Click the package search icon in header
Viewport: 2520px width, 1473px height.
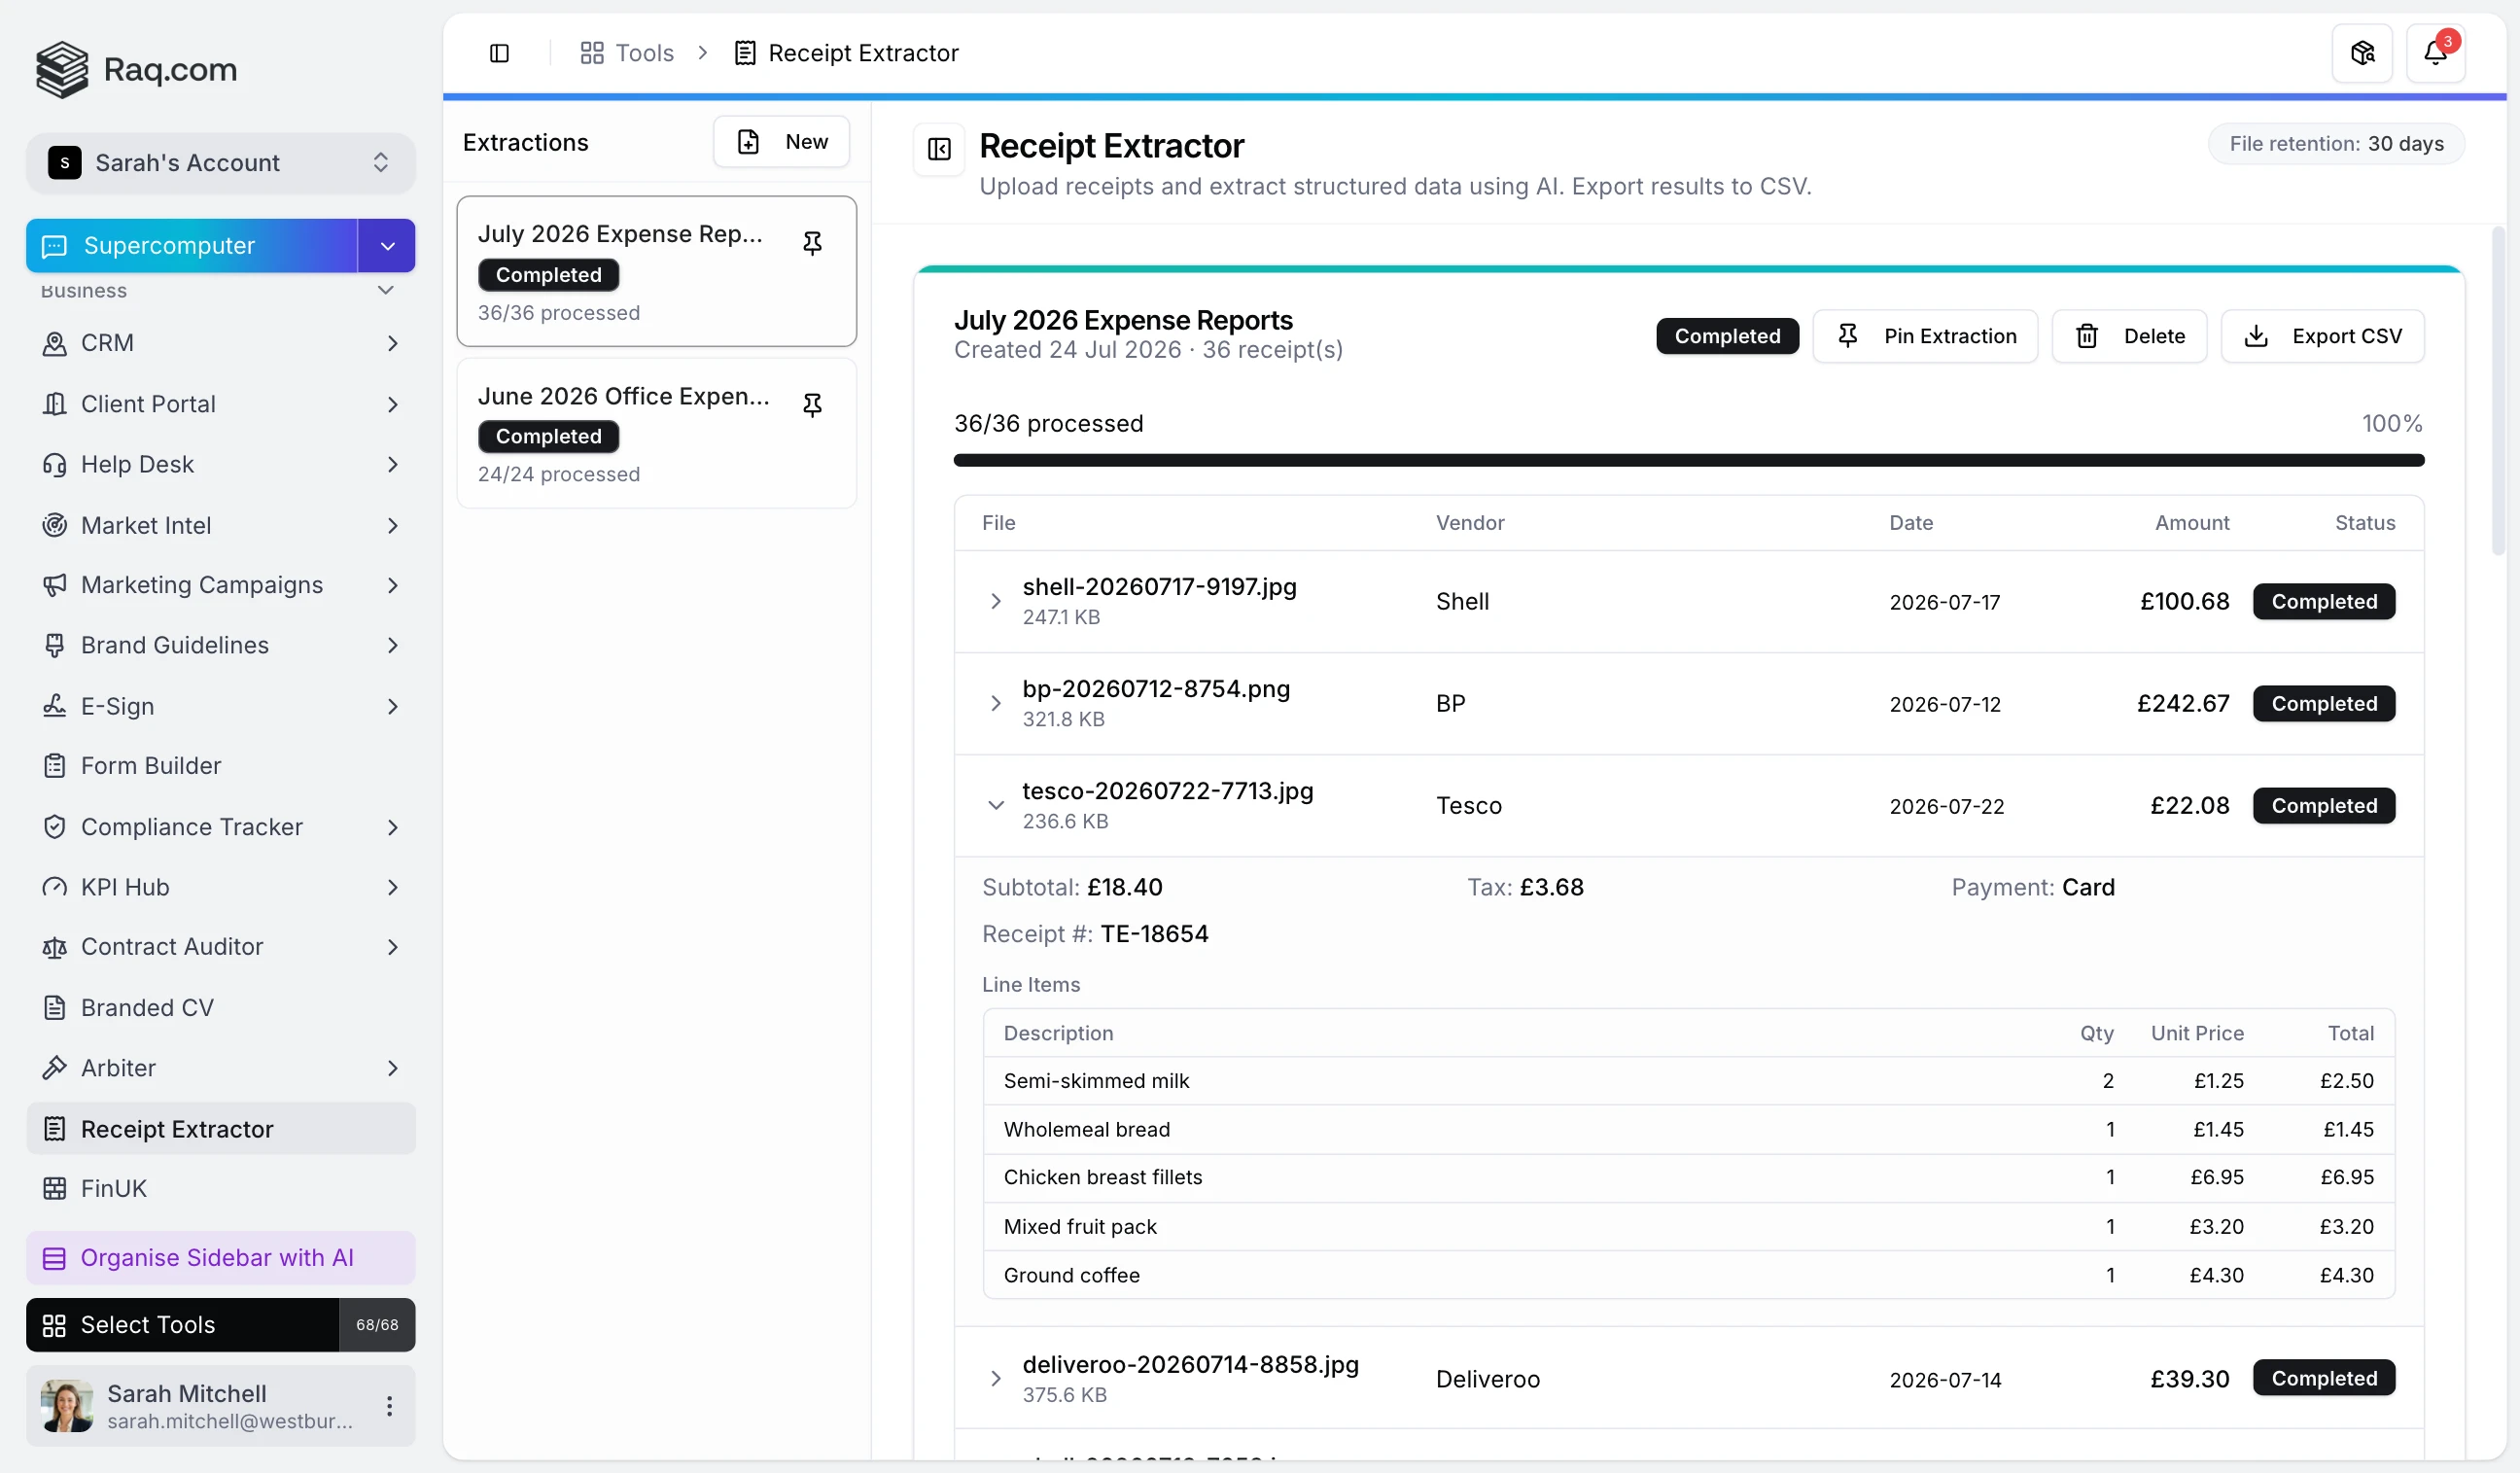[x=2361, y=53]
